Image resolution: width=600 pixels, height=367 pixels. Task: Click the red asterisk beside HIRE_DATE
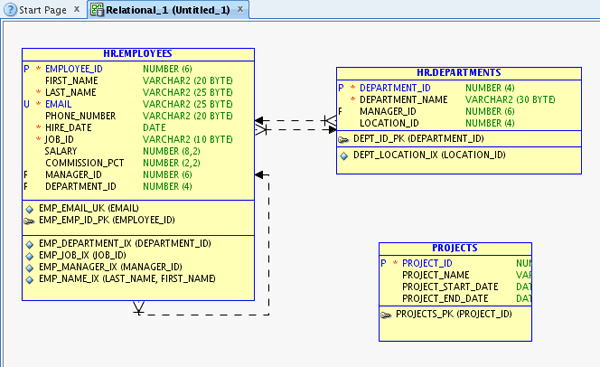click(38, 127)
